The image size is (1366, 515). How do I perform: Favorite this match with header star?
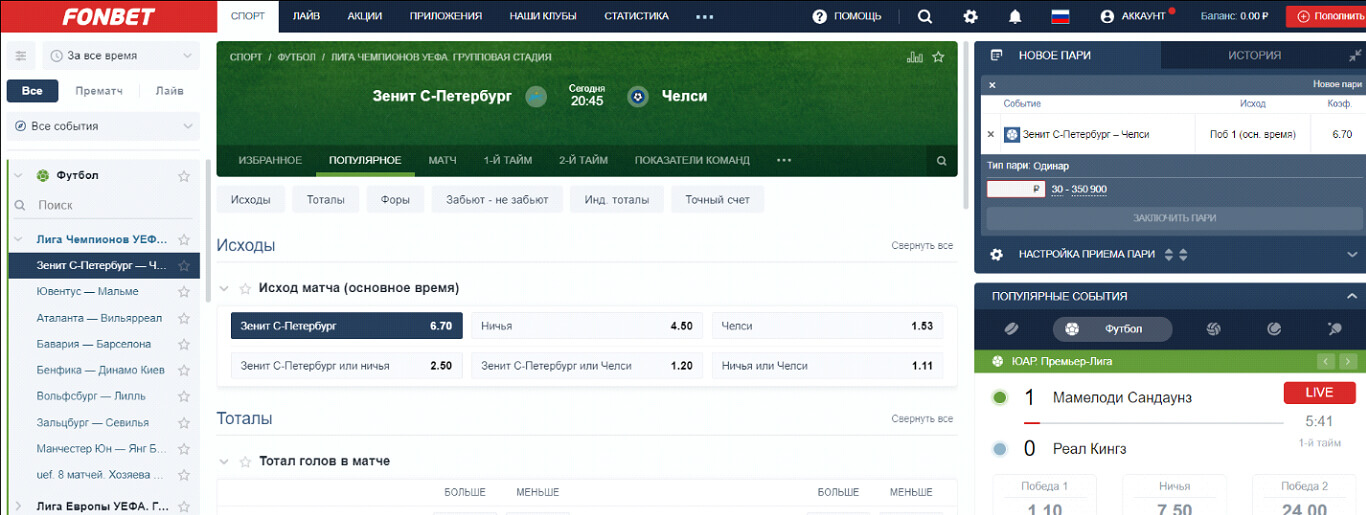[x=938, y=57]
